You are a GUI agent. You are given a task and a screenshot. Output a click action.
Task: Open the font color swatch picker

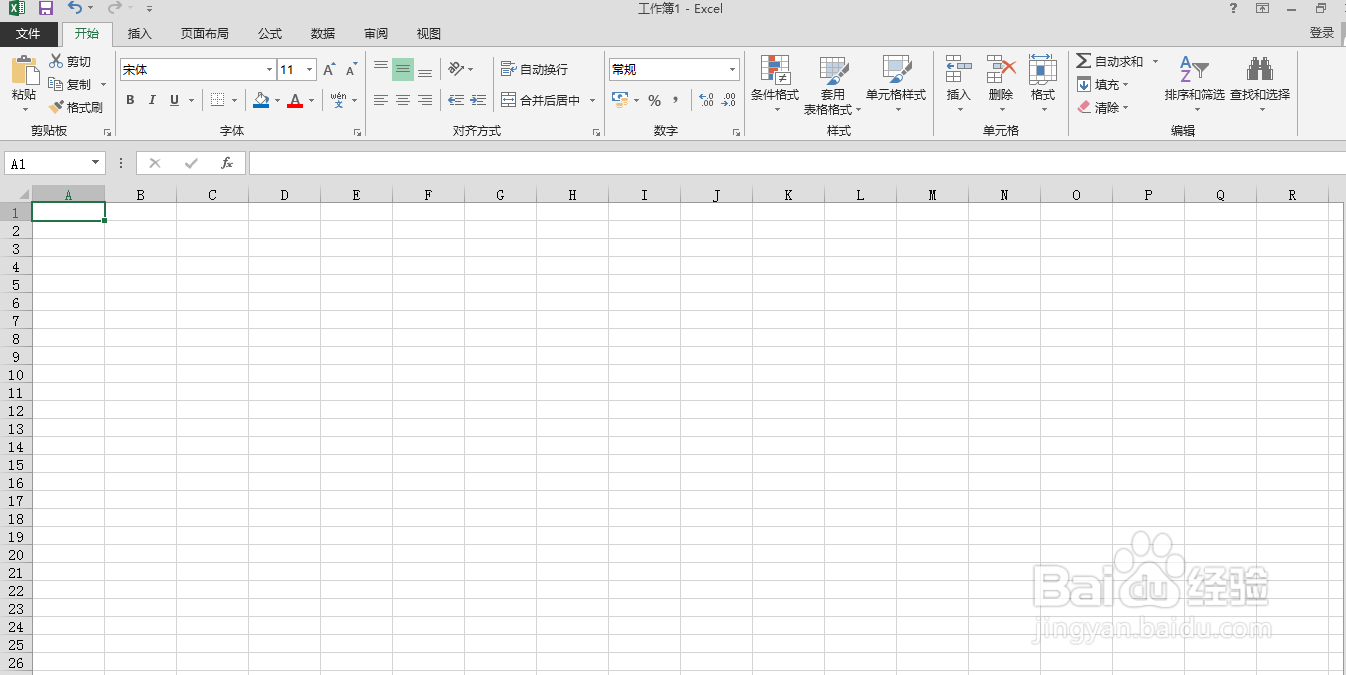310,100
